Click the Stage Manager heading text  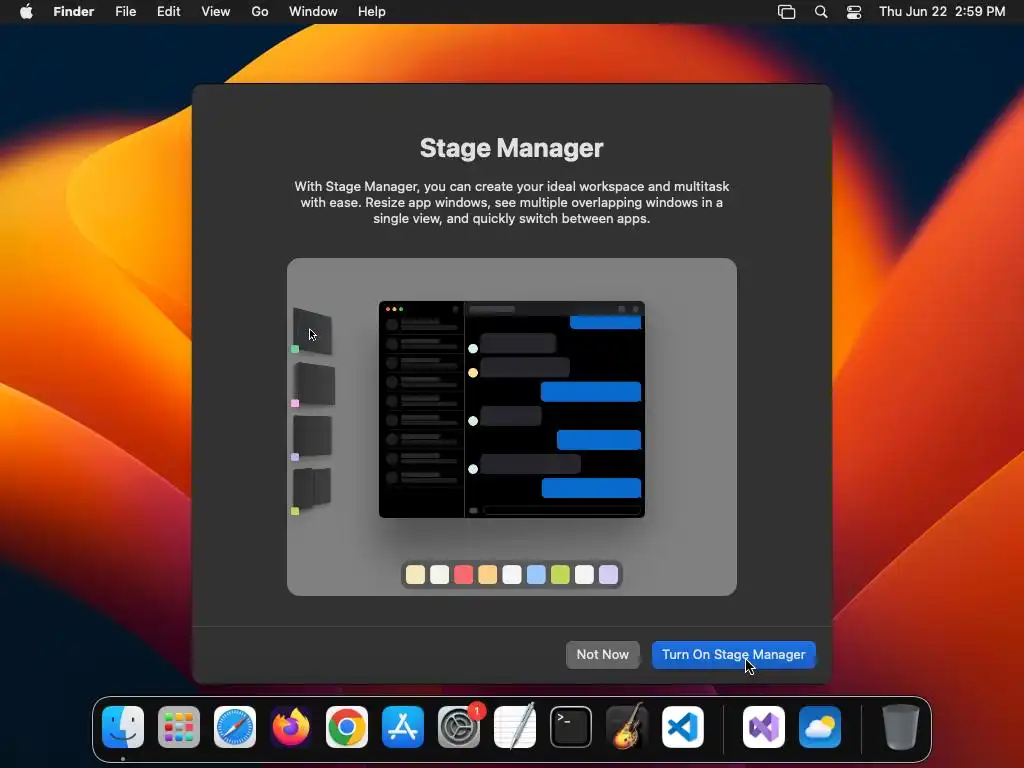(511, 148)
